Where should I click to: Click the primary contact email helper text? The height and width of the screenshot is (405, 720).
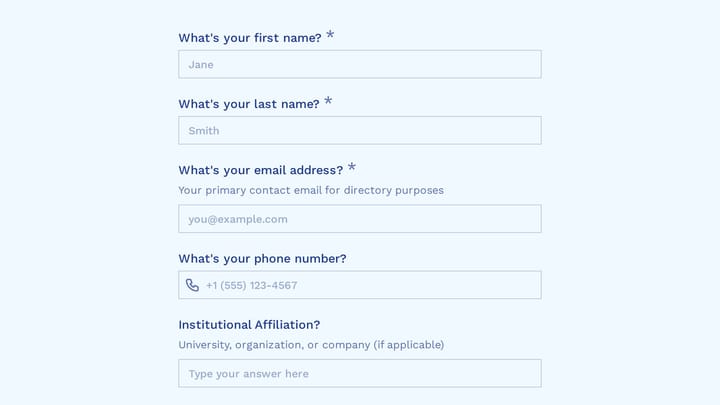[311, 190]
